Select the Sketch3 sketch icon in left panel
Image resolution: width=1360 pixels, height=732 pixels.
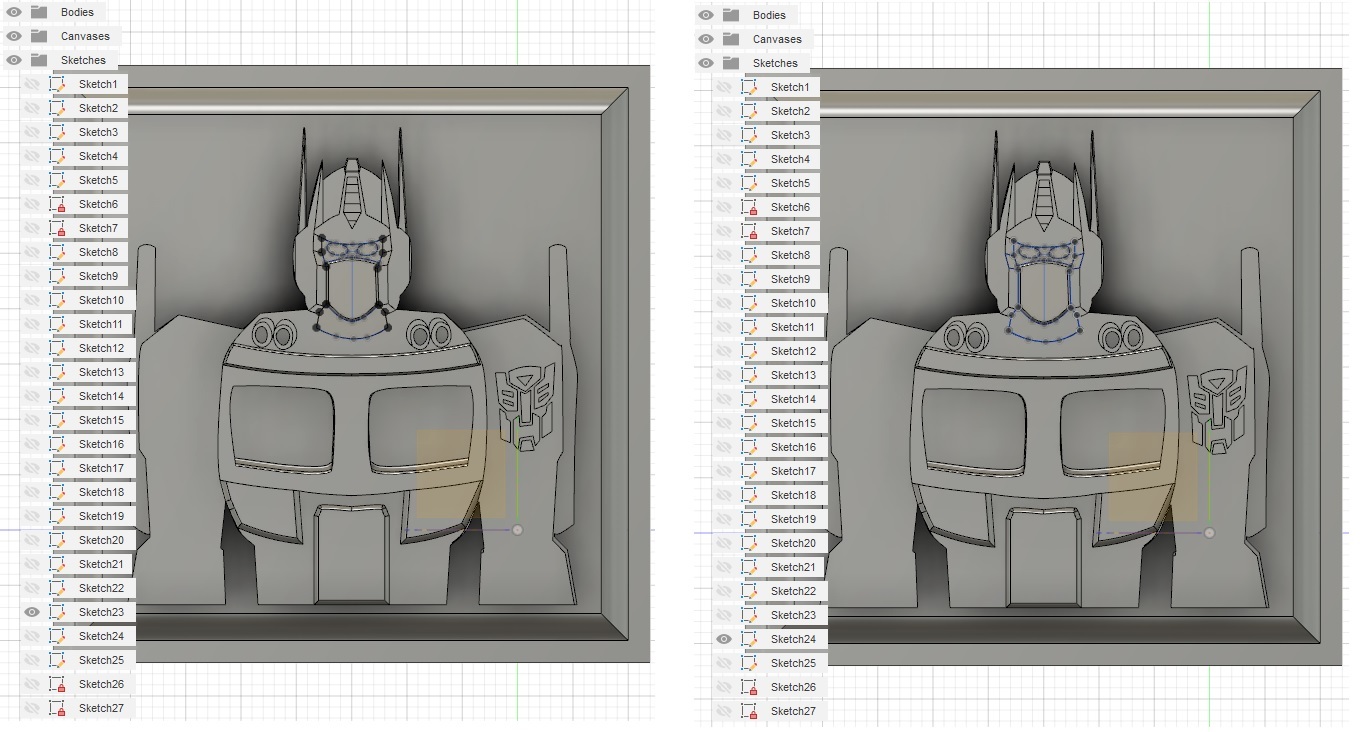click(x=58, y=132)
